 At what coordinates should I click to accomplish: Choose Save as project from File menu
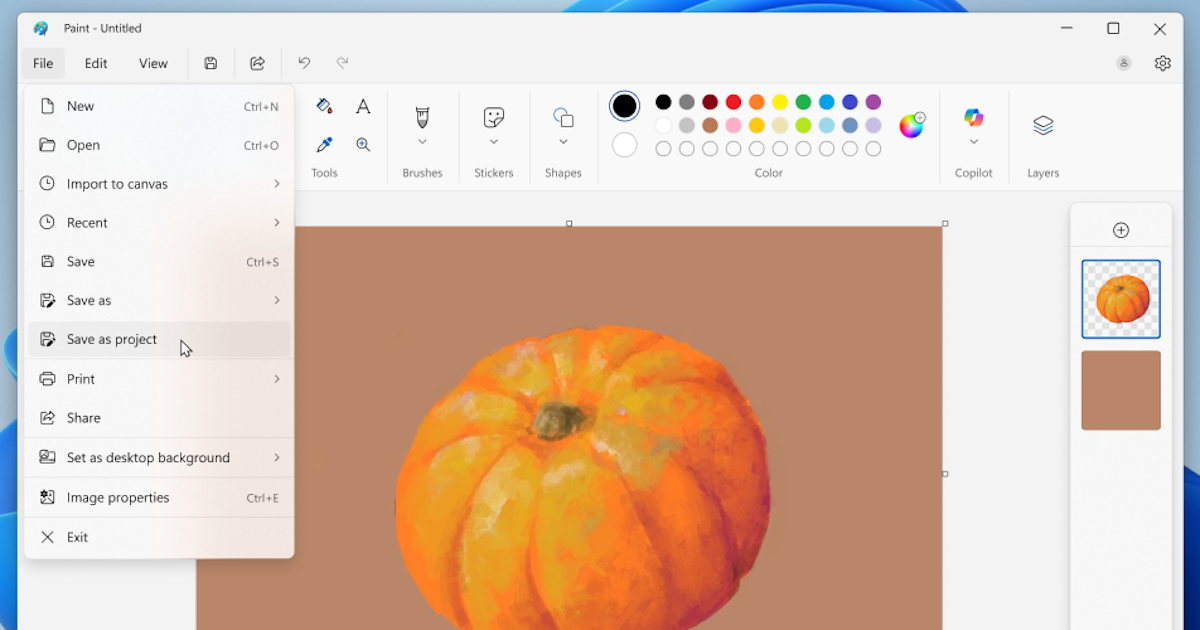[112, 339]
